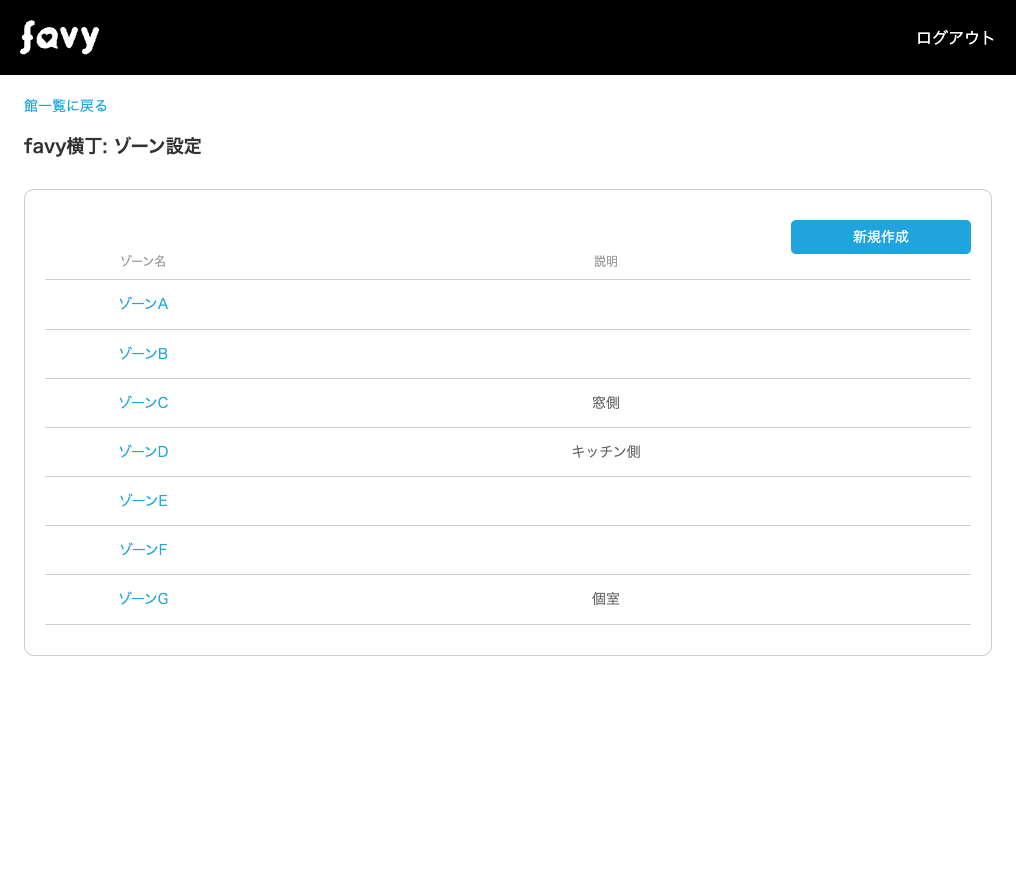This screenshot has width=1016, height=894.
Task: Click the 新規作成 button
Action: tap(881, 237)
